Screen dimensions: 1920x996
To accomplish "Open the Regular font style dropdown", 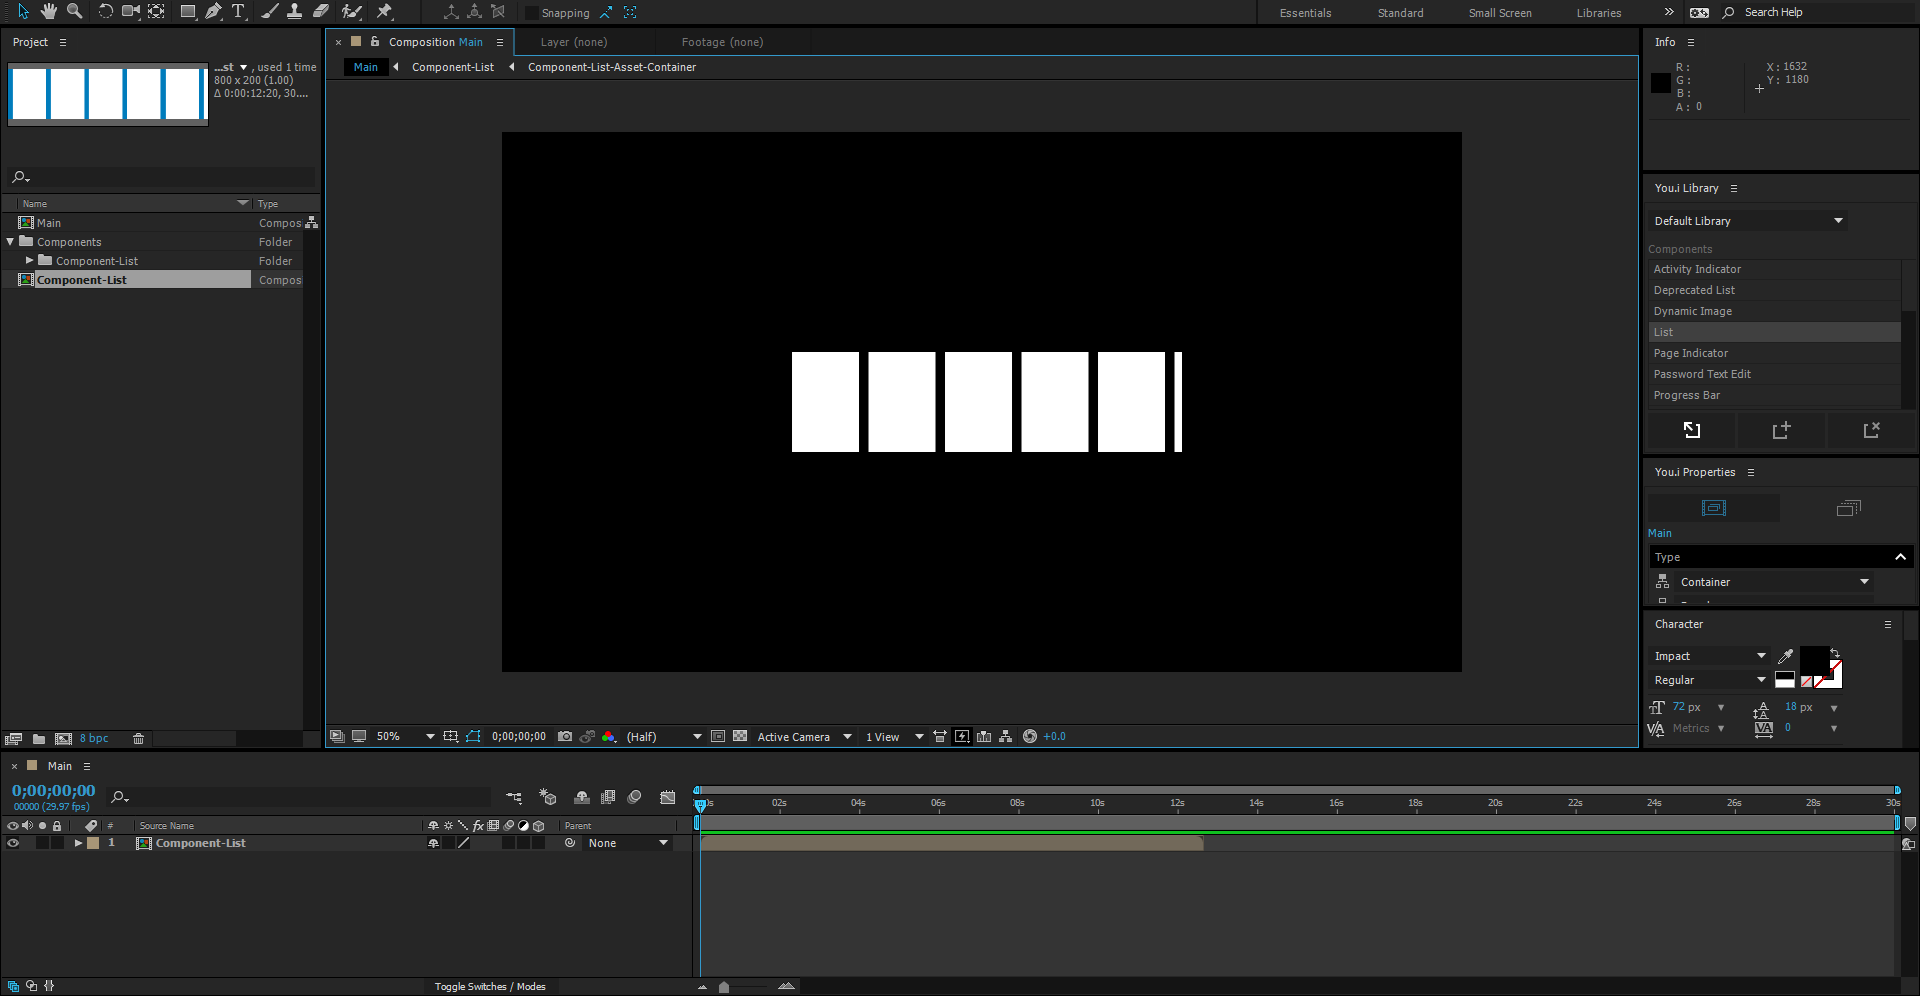I will tap(1709, 680).
